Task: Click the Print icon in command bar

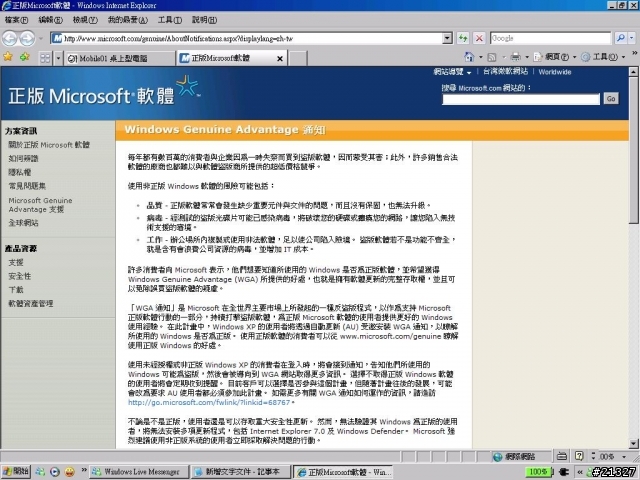Action: [516, 57]
